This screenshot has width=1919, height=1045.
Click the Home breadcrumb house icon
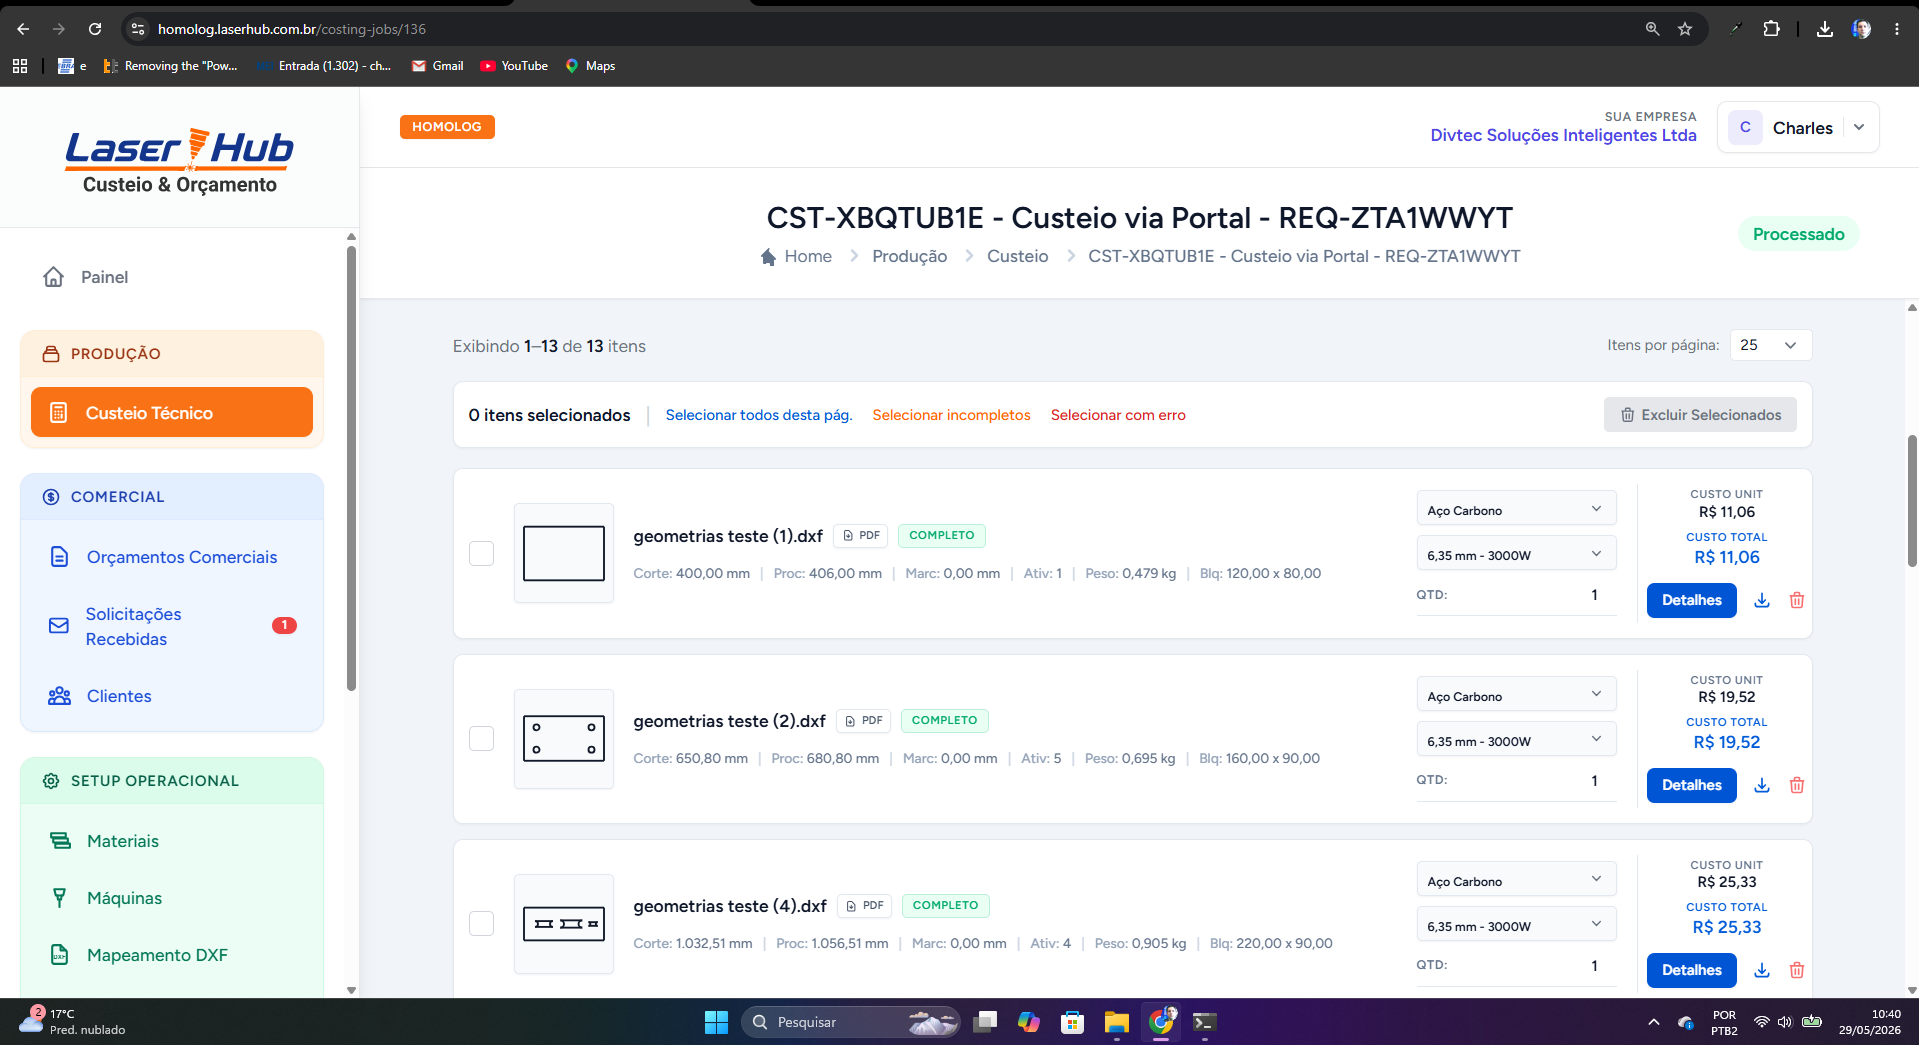(x=768, y=257)
